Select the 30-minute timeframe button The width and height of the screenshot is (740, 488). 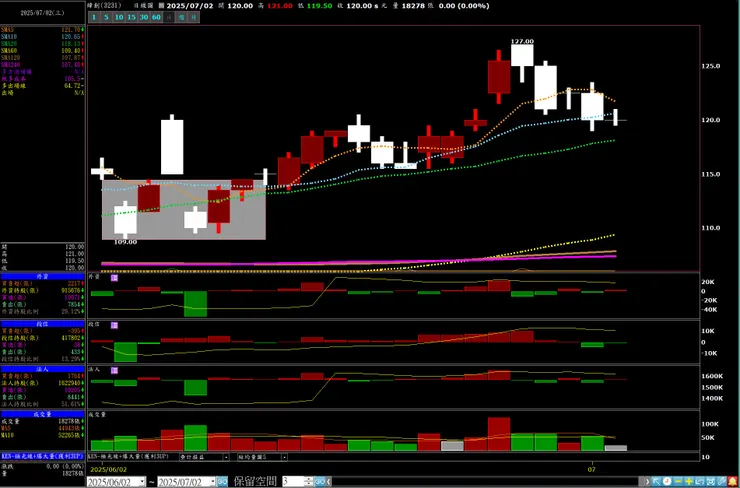pyautogui.click(x=143, y=17)
